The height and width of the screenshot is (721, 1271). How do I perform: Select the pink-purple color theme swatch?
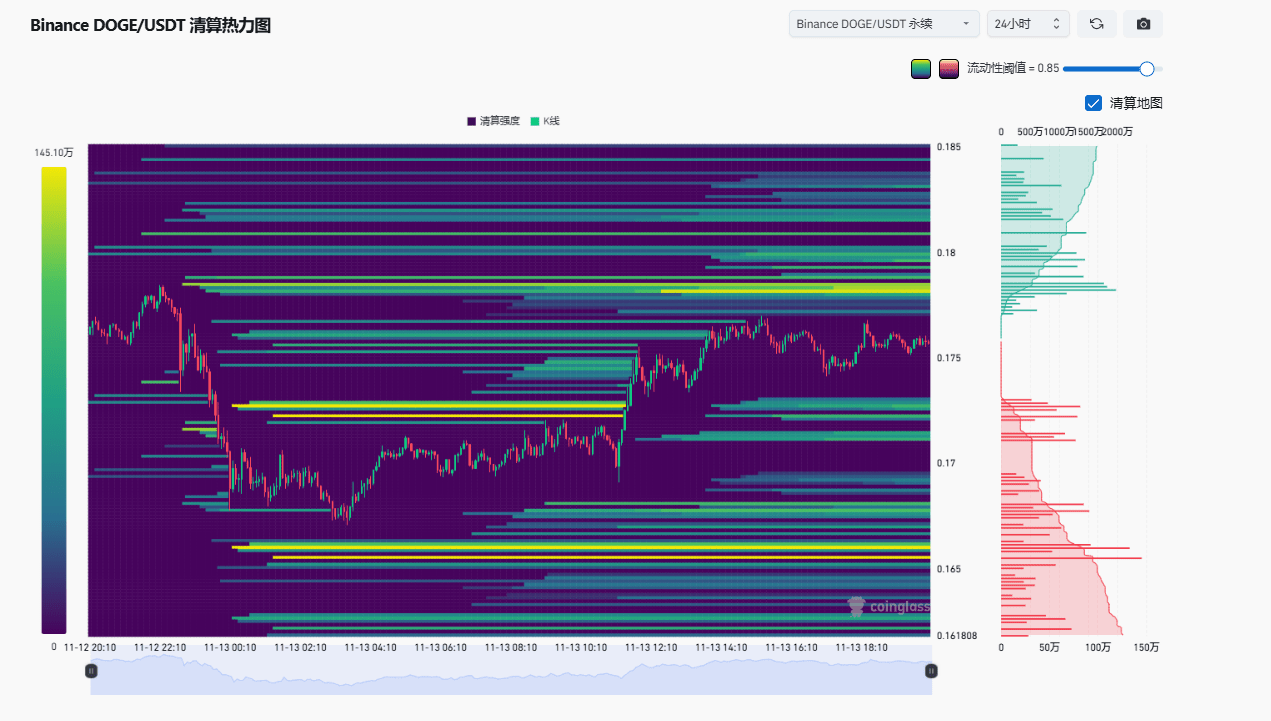tap(949, 69)
